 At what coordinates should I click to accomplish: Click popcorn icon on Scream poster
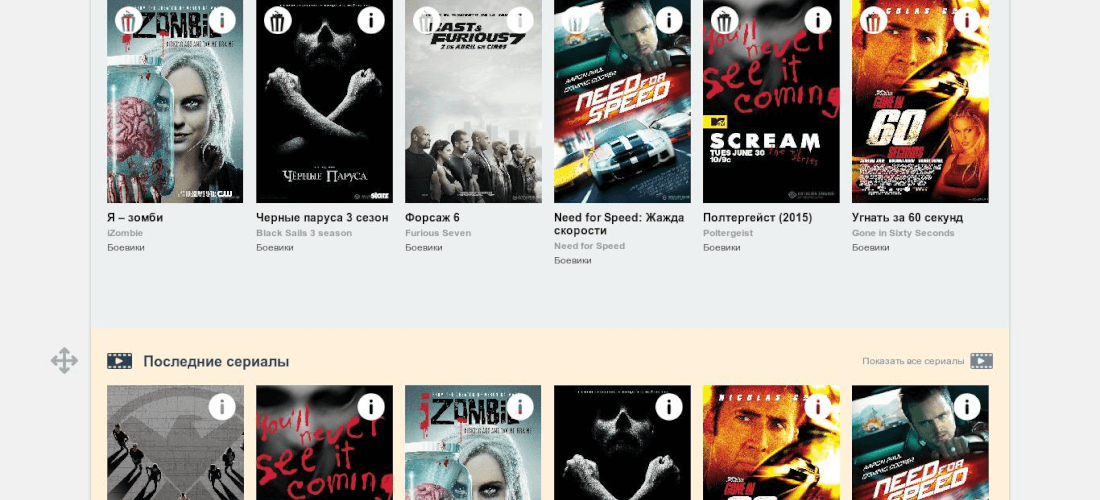tap(725, 20)
